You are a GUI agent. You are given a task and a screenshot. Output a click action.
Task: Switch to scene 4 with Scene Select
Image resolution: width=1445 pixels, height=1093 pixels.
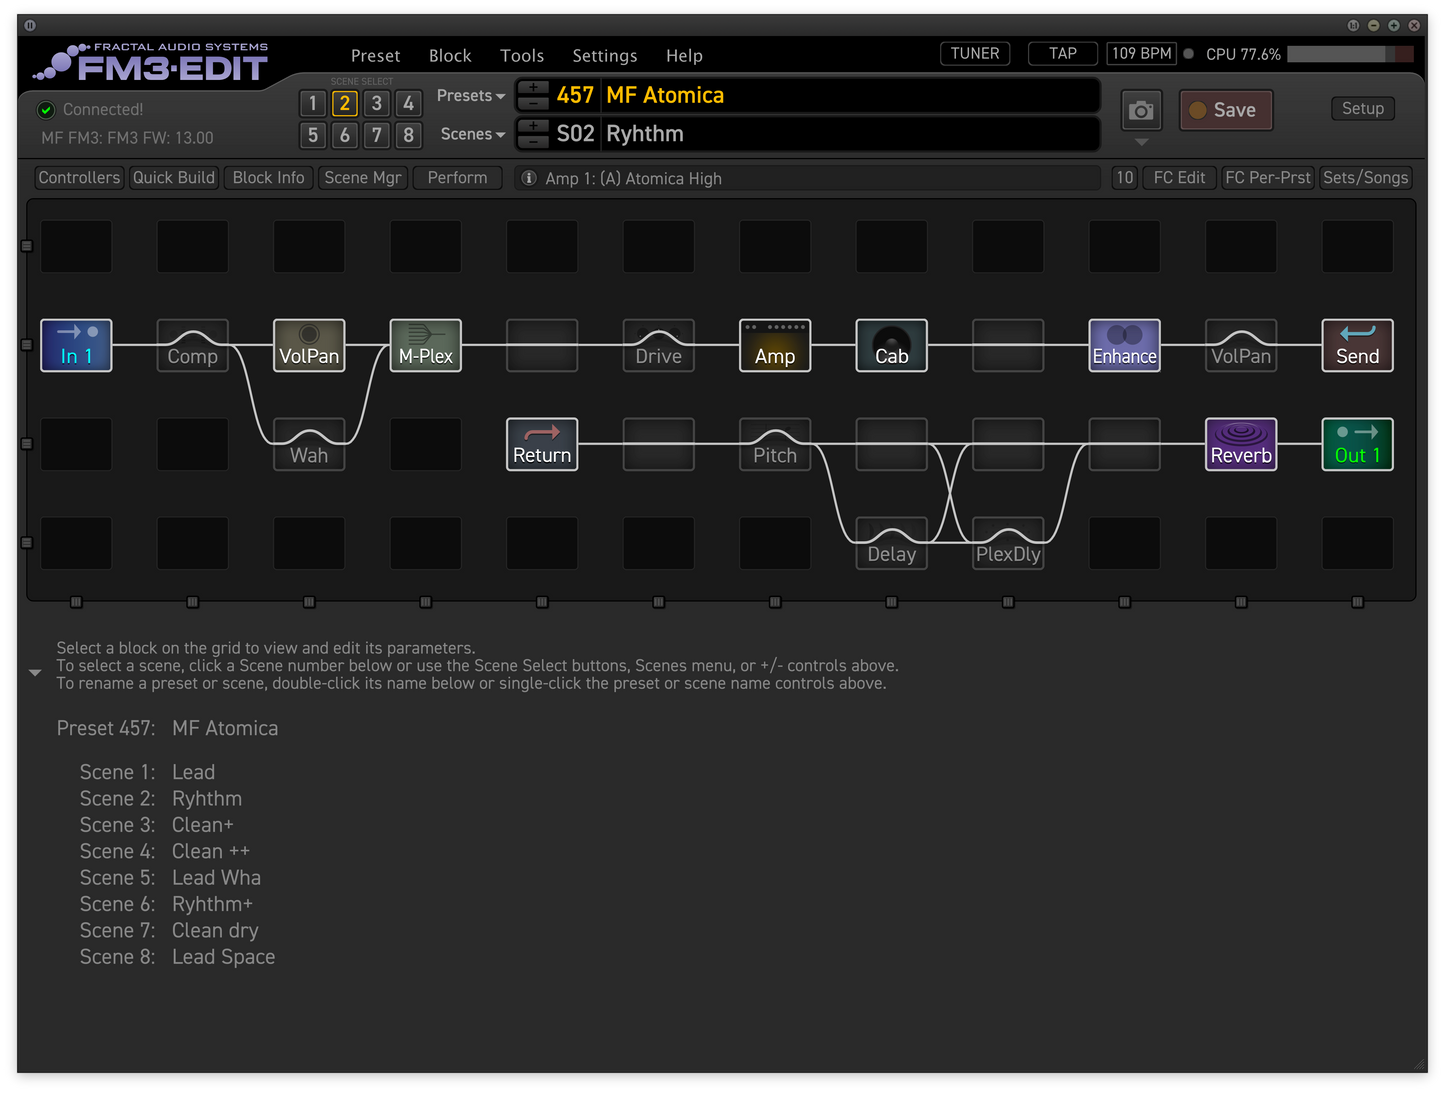tap(408, 103)
